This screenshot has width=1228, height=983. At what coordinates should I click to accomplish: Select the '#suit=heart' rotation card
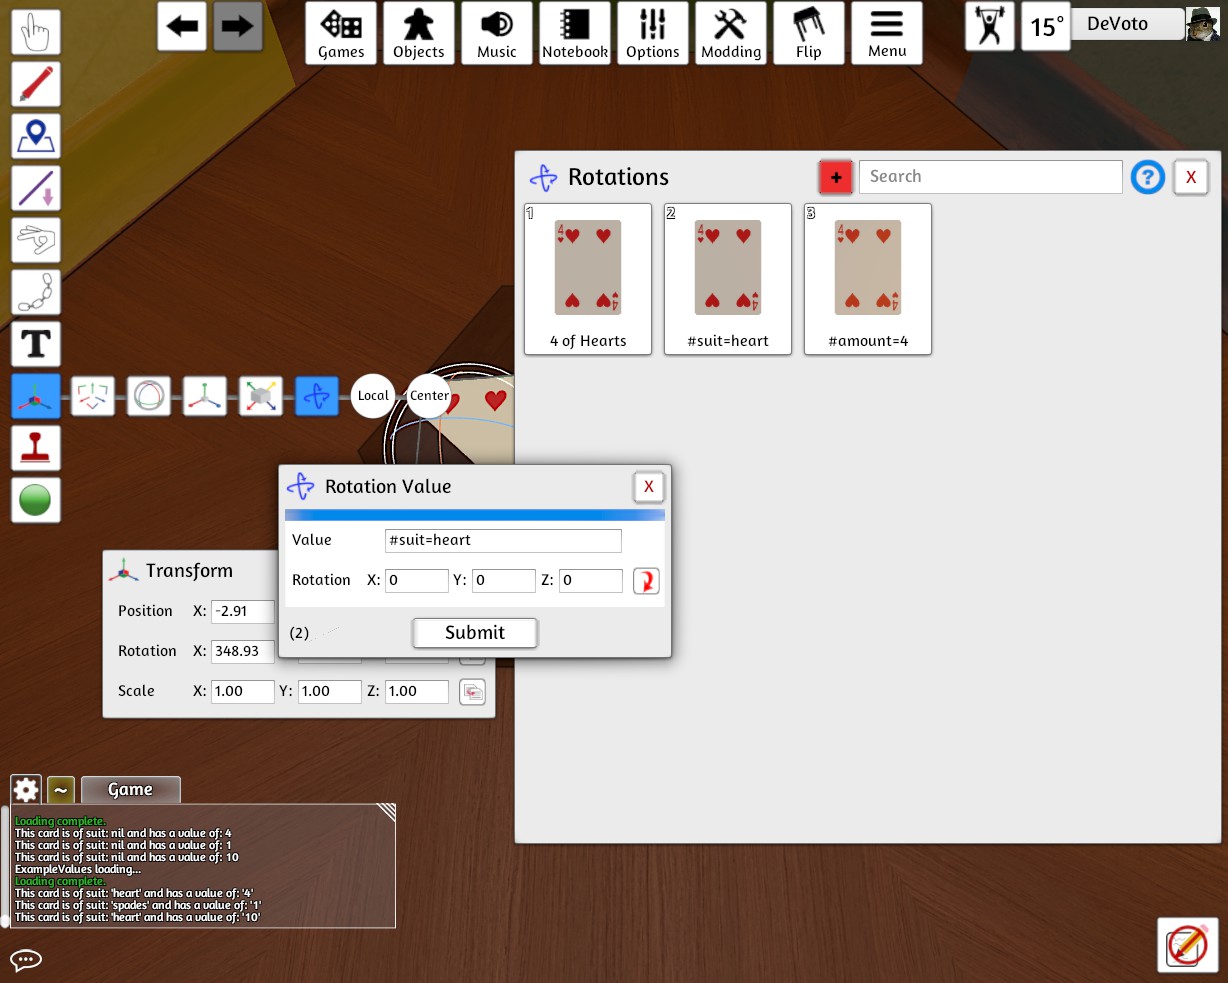click(x=728, y=279)
